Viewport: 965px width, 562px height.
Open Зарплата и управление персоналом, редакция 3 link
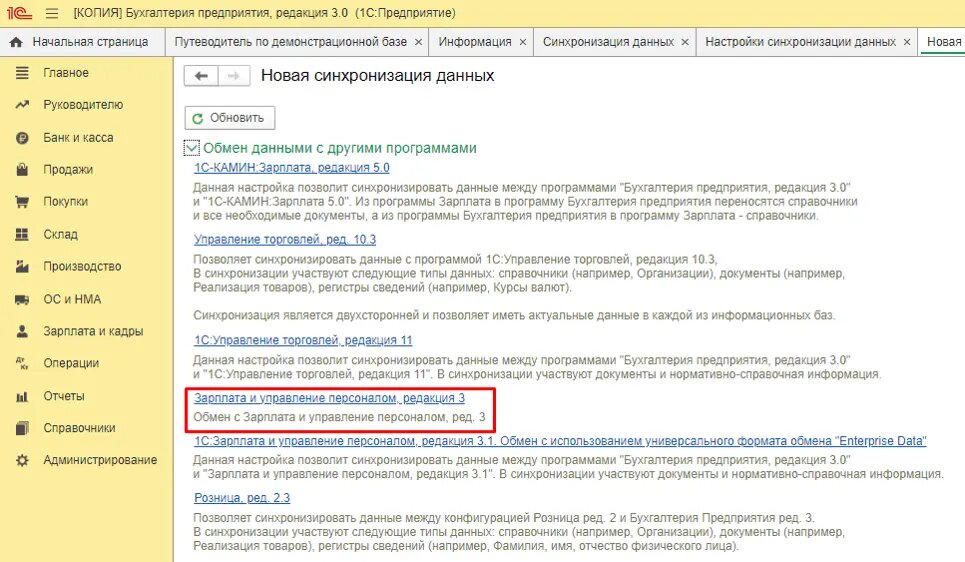[x=329, y=398]
